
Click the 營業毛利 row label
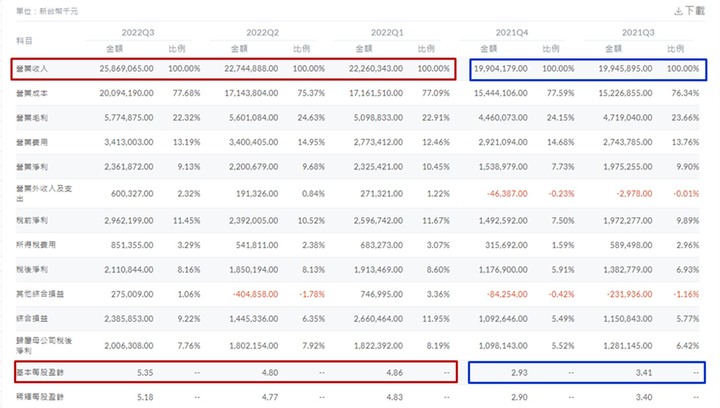click(32, 117)
